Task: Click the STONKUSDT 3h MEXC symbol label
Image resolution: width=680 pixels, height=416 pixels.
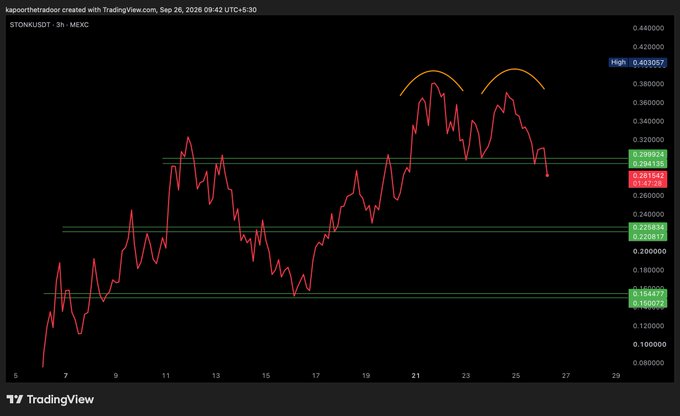Action: tap(49, 25)
